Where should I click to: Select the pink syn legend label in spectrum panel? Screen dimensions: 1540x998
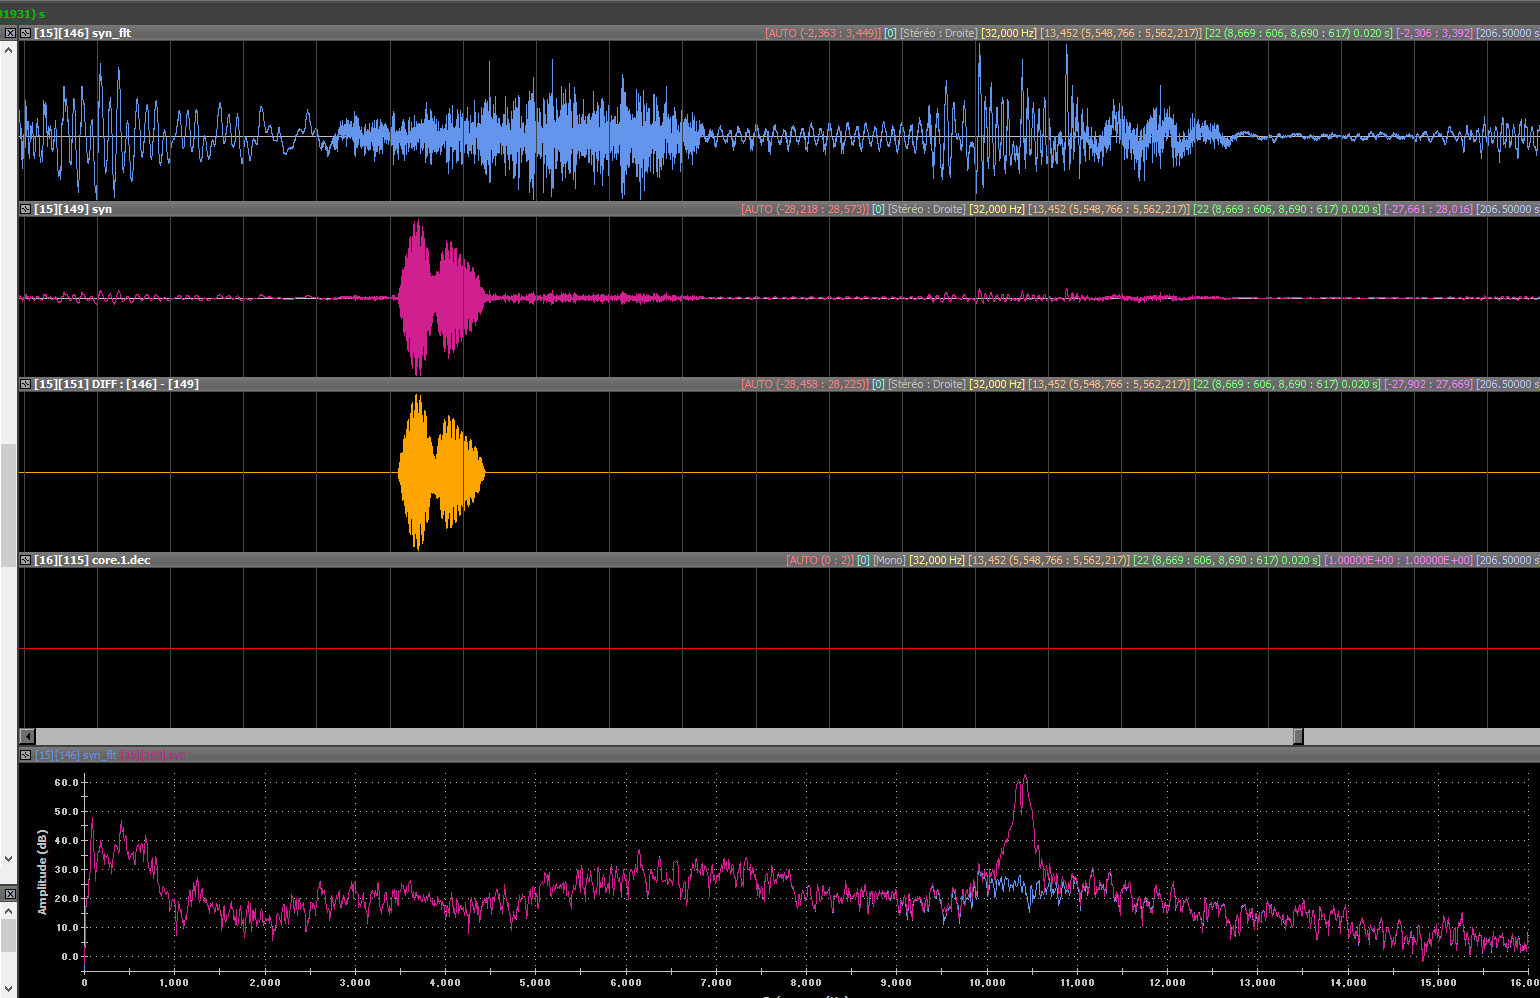pos(153,755)
